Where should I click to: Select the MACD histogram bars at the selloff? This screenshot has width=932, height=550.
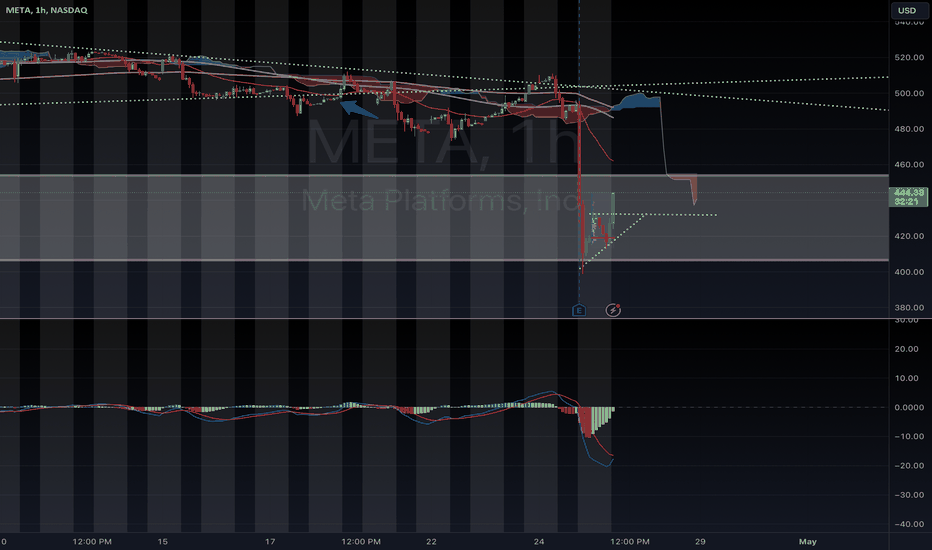594,420
